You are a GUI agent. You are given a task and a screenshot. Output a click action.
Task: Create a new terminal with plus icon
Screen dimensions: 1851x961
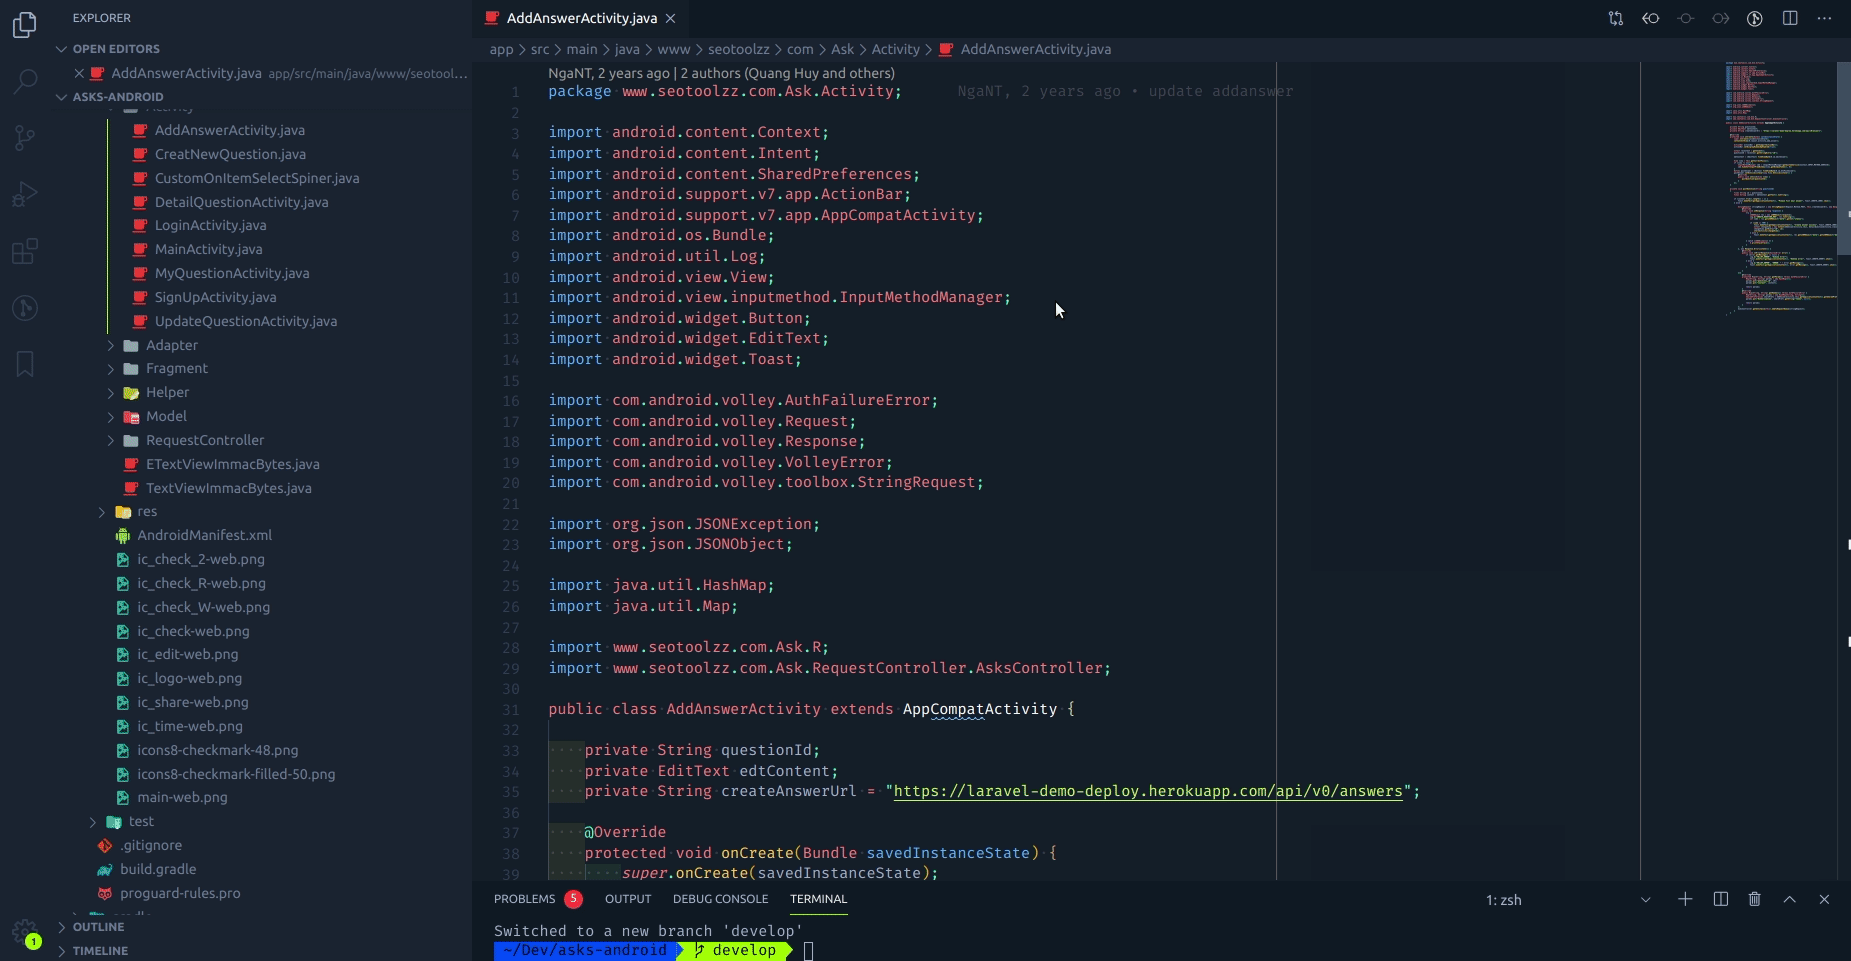pyautogui.click(x=1685, y=899)
